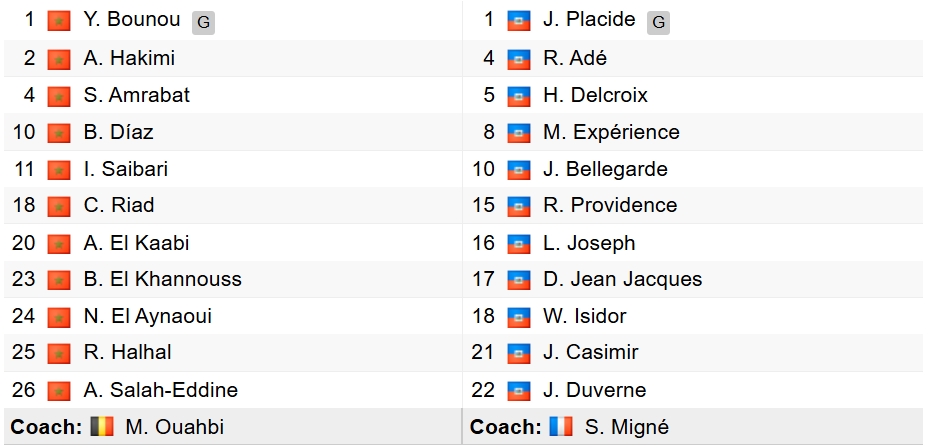Click shirt number 20 for El Kaabi
Screen dimensions: 940x448
24,243
